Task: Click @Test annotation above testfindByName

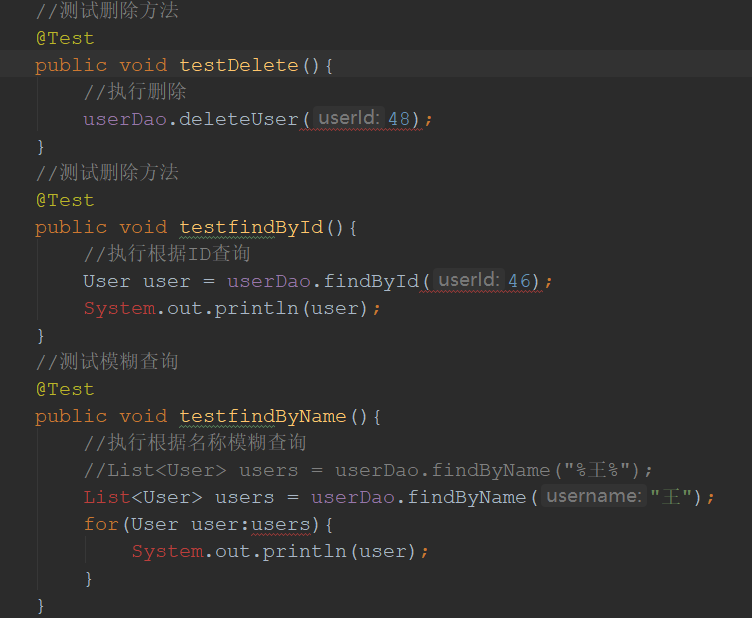Action: point(65,389)
